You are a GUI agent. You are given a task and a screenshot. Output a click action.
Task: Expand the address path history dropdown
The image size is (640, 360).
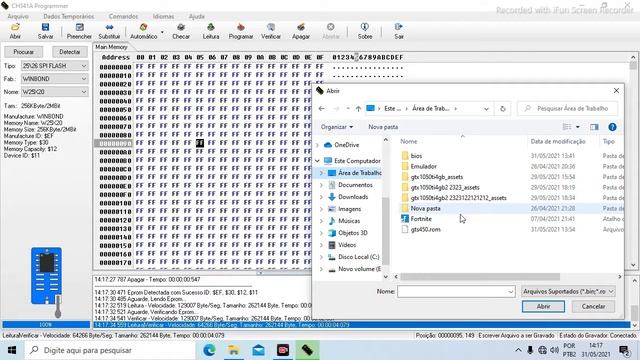point(486,109)
